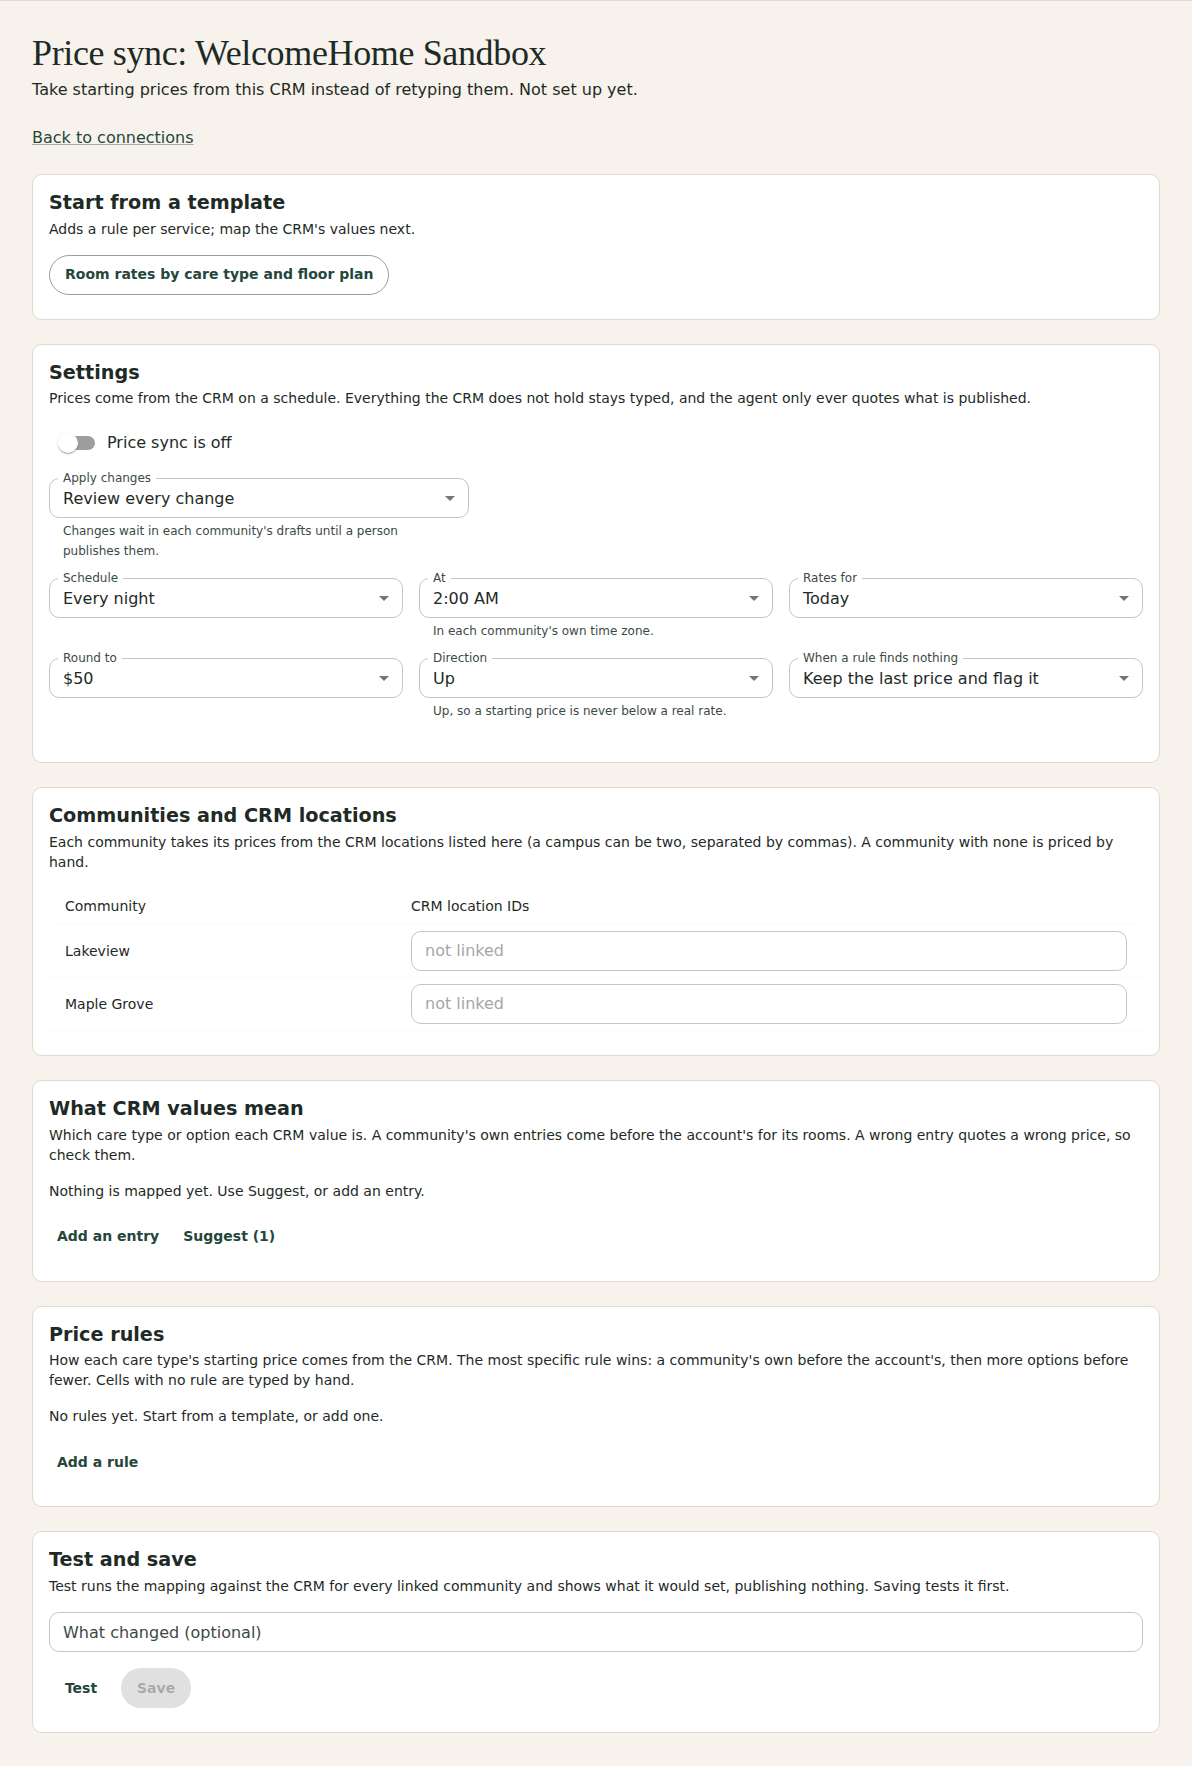This screenshot has width=1192, height=1766.
Task: Click the Communities and CRM locations heading
Action: click(223, 815)
